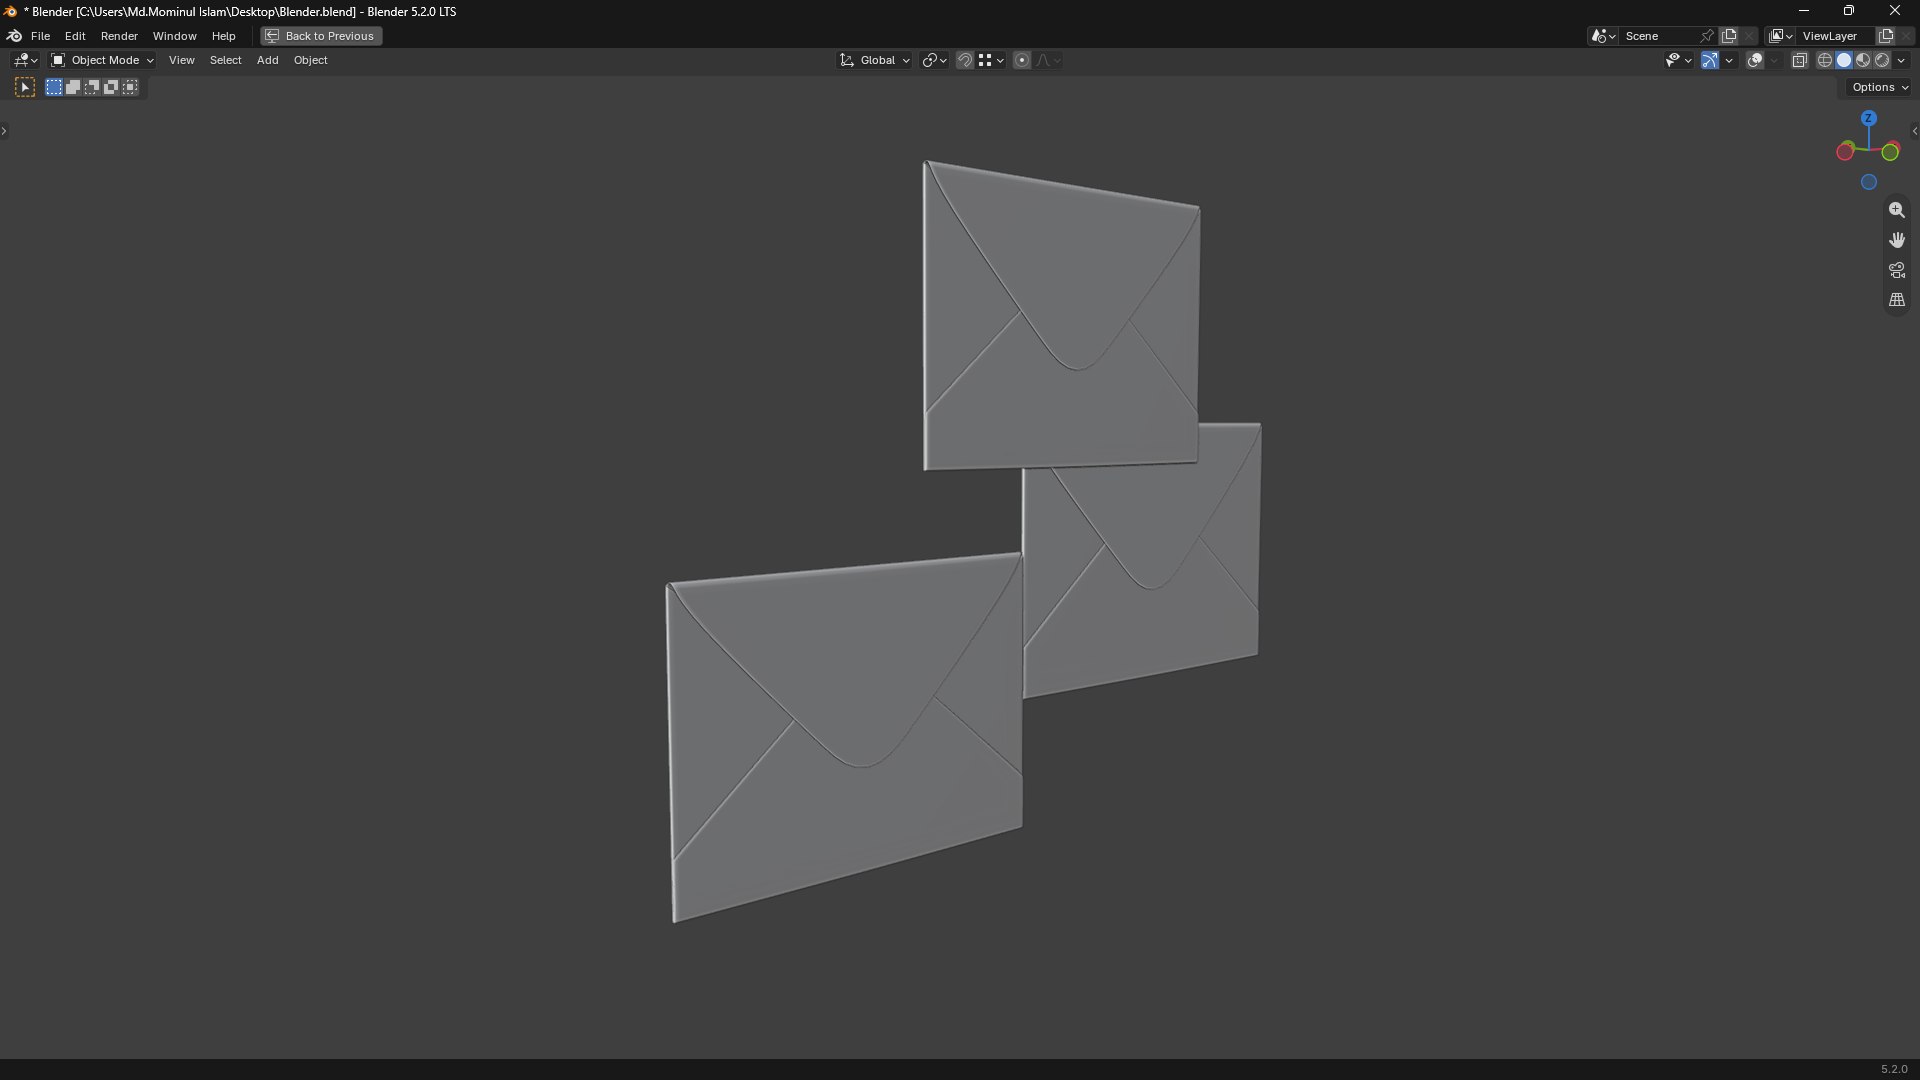Image resolution: width=1920 pixels, height=1080 pixels.
Task: Open the Add menu in viewport header
Action: (268, 61)
